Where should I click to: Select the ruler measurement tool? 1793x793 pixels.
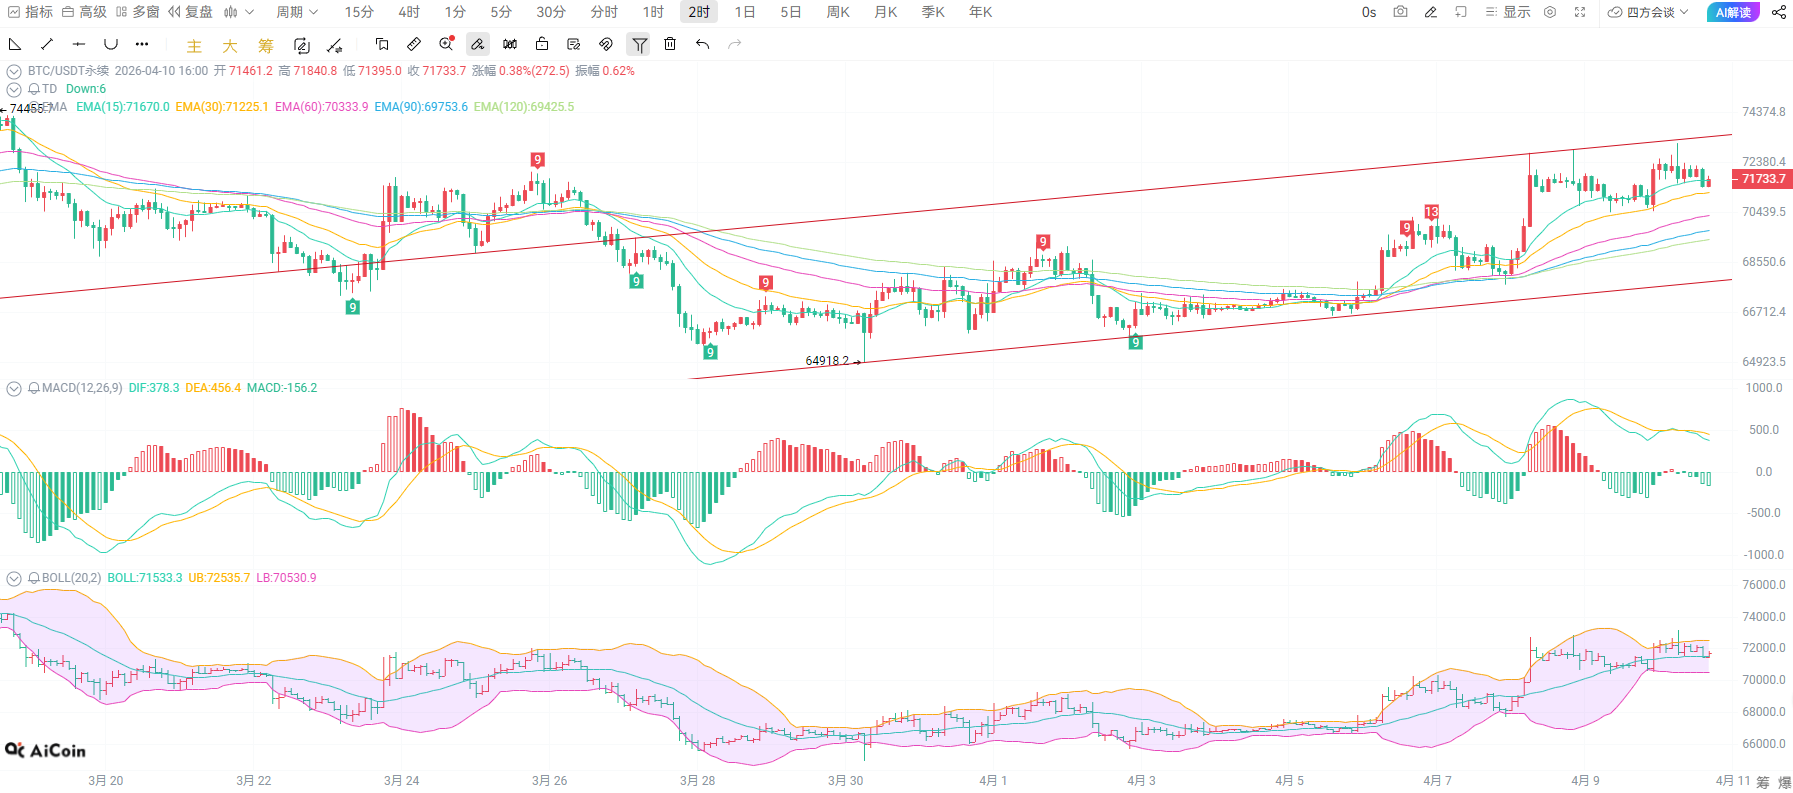point(414,44)
